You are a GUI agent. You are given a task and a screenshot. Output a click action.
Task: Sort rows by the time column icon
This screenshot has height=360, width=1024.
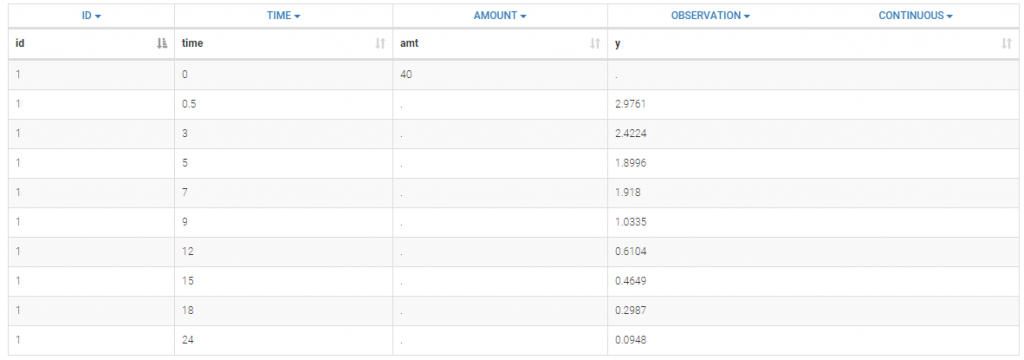[380, 44]
